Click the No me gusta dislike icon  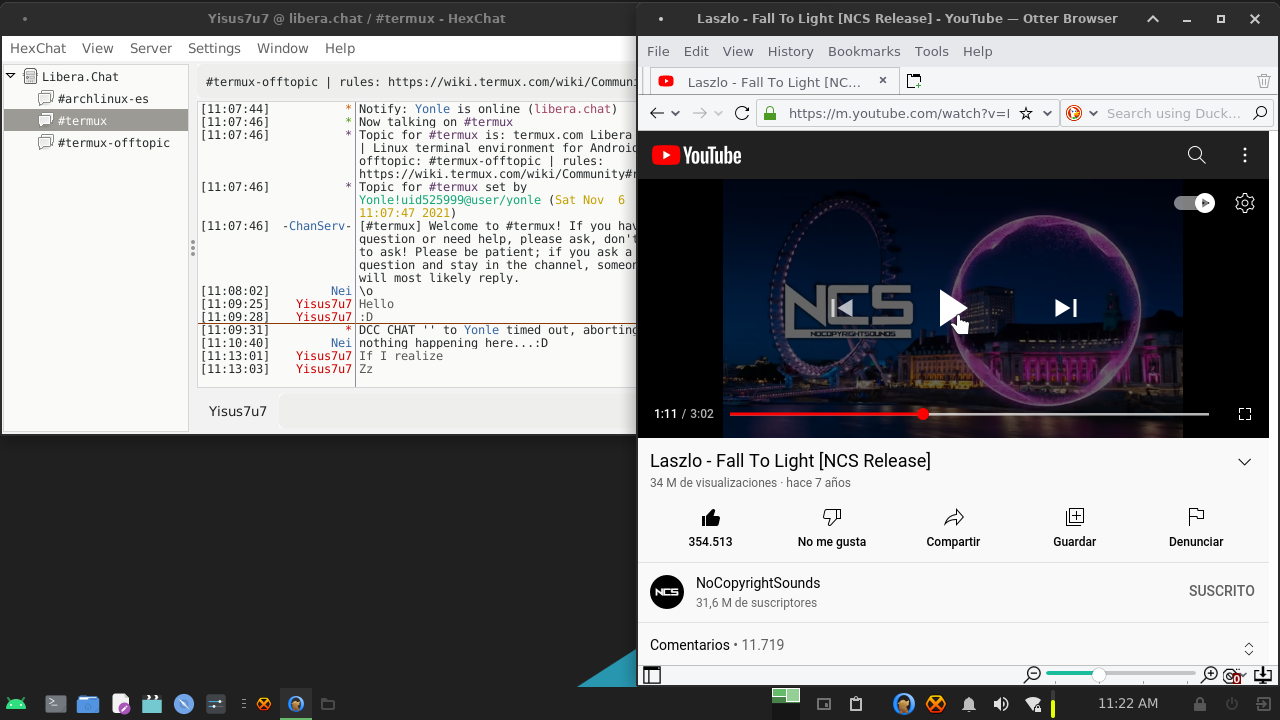(832, 517)
